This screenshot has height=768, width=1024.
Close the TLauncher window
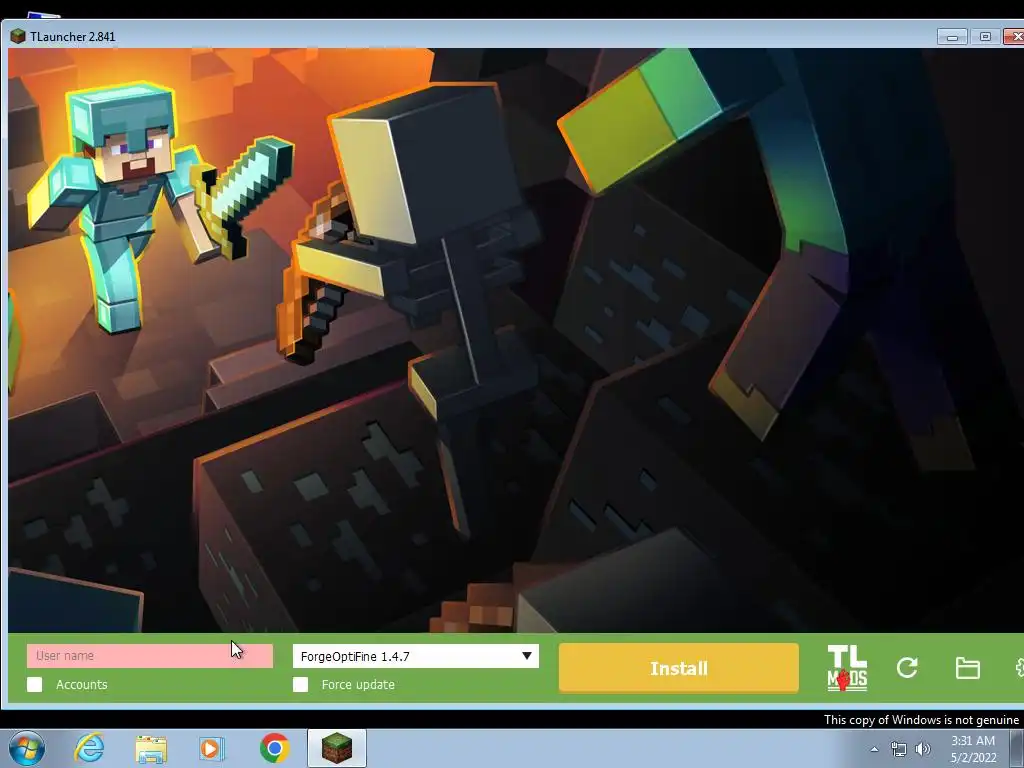pyautogui.click(x=1014, y=37)
